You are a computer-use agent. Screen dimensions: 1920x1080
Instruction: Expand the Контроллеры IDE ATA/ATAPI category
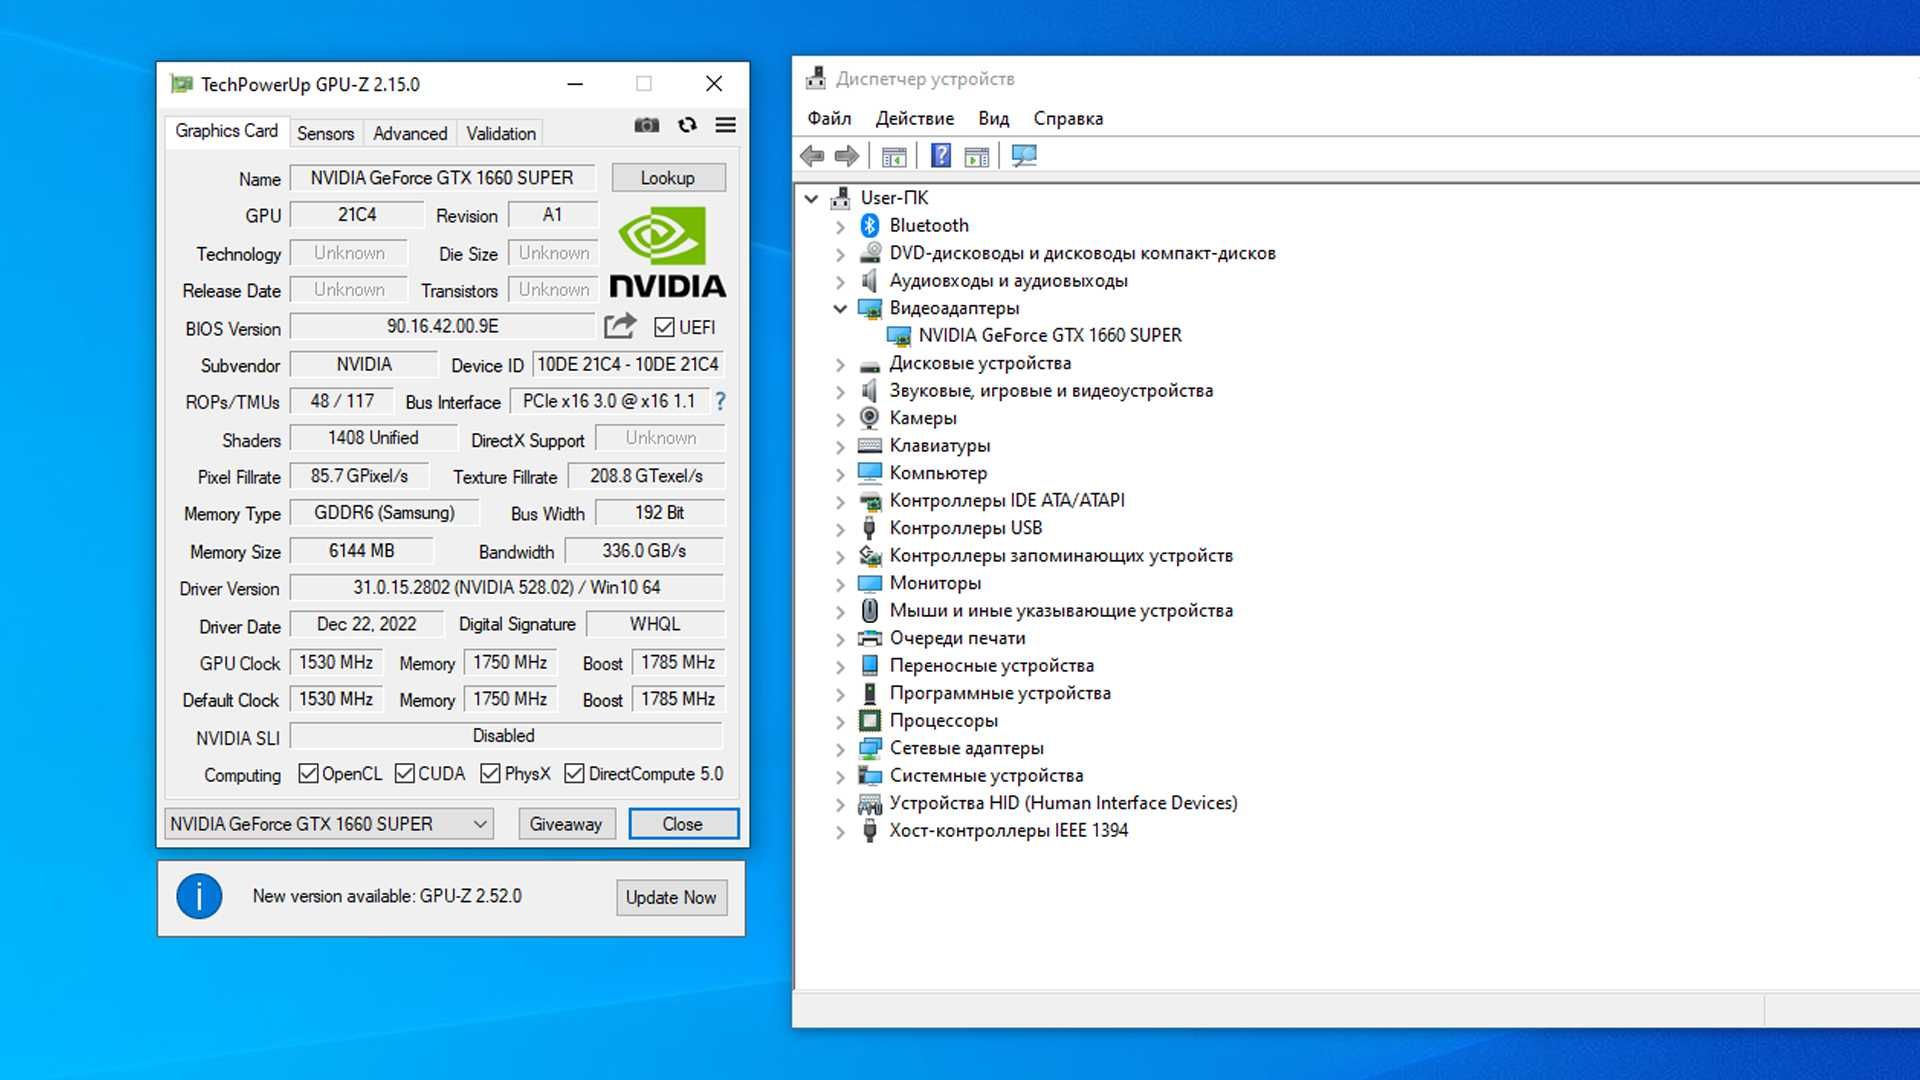(840, 501)
